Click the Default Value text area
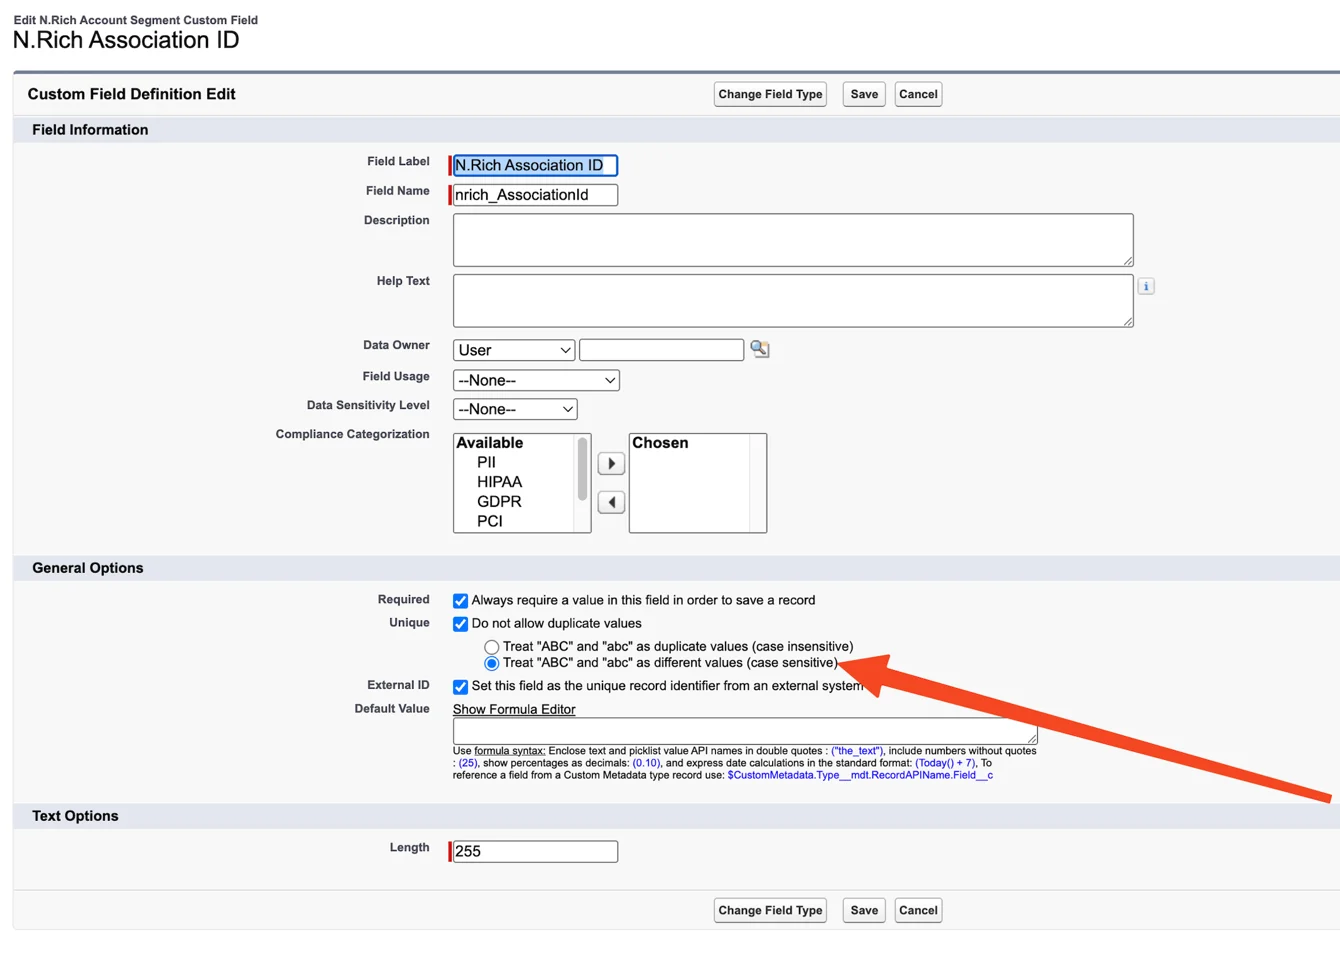 click(x=745, y=731)
